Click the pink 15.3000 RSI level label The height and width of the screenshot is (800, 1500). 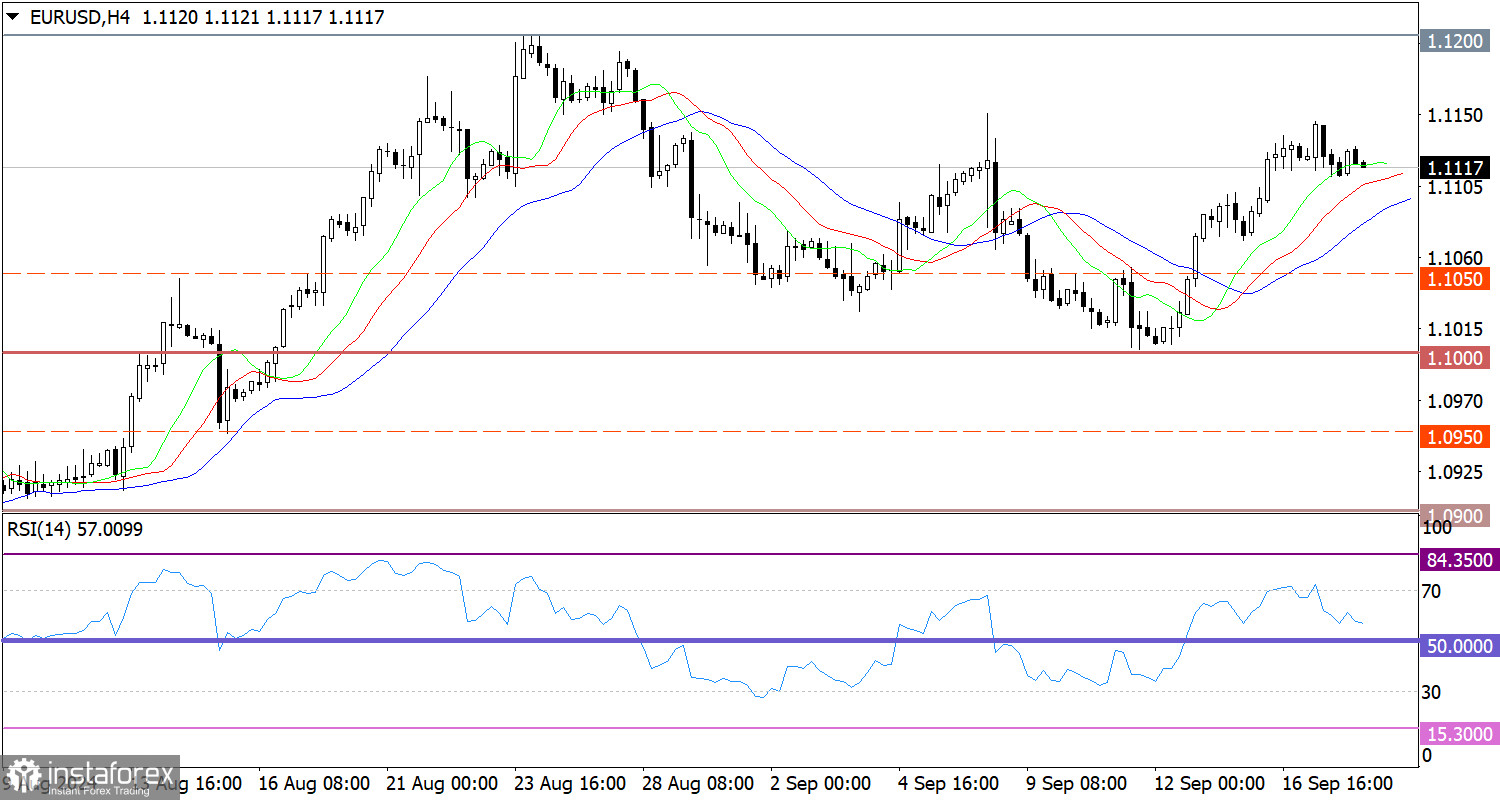[1459, 734]
